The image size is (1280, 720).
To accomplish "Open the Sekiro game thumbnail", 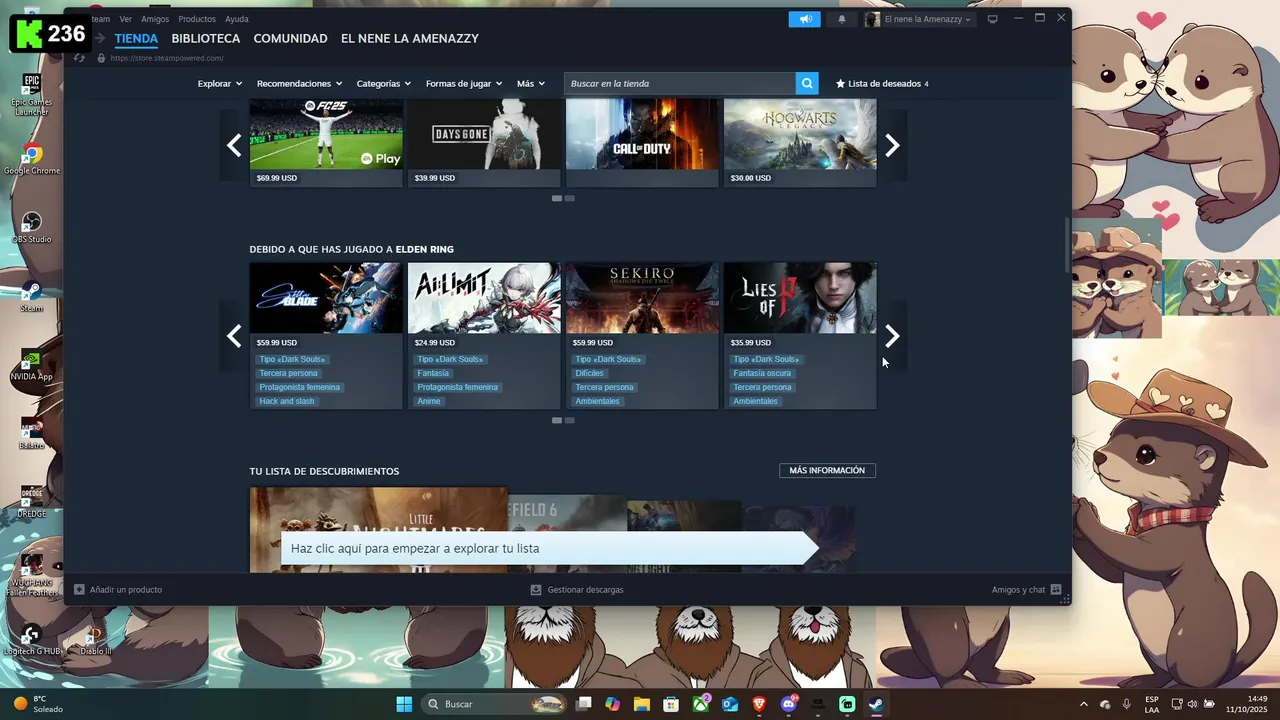I will [x=642, y=298].
